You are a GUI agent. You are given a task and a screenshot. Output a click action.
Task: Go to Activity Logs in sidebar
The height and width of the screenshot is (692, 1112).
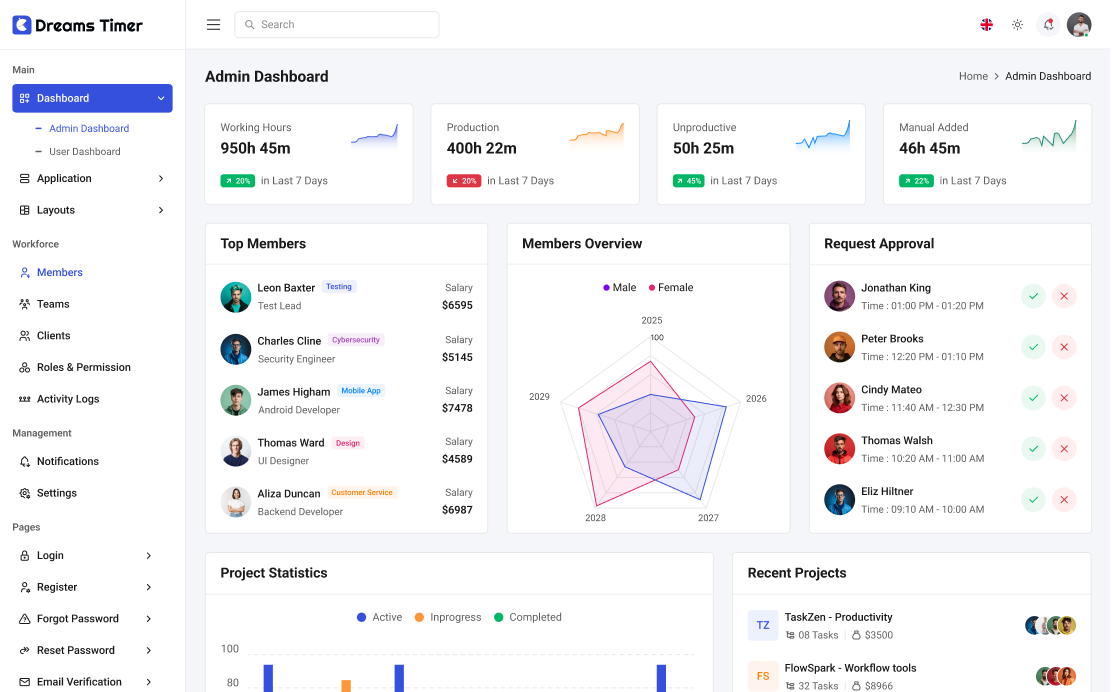(x=68, y=399)
